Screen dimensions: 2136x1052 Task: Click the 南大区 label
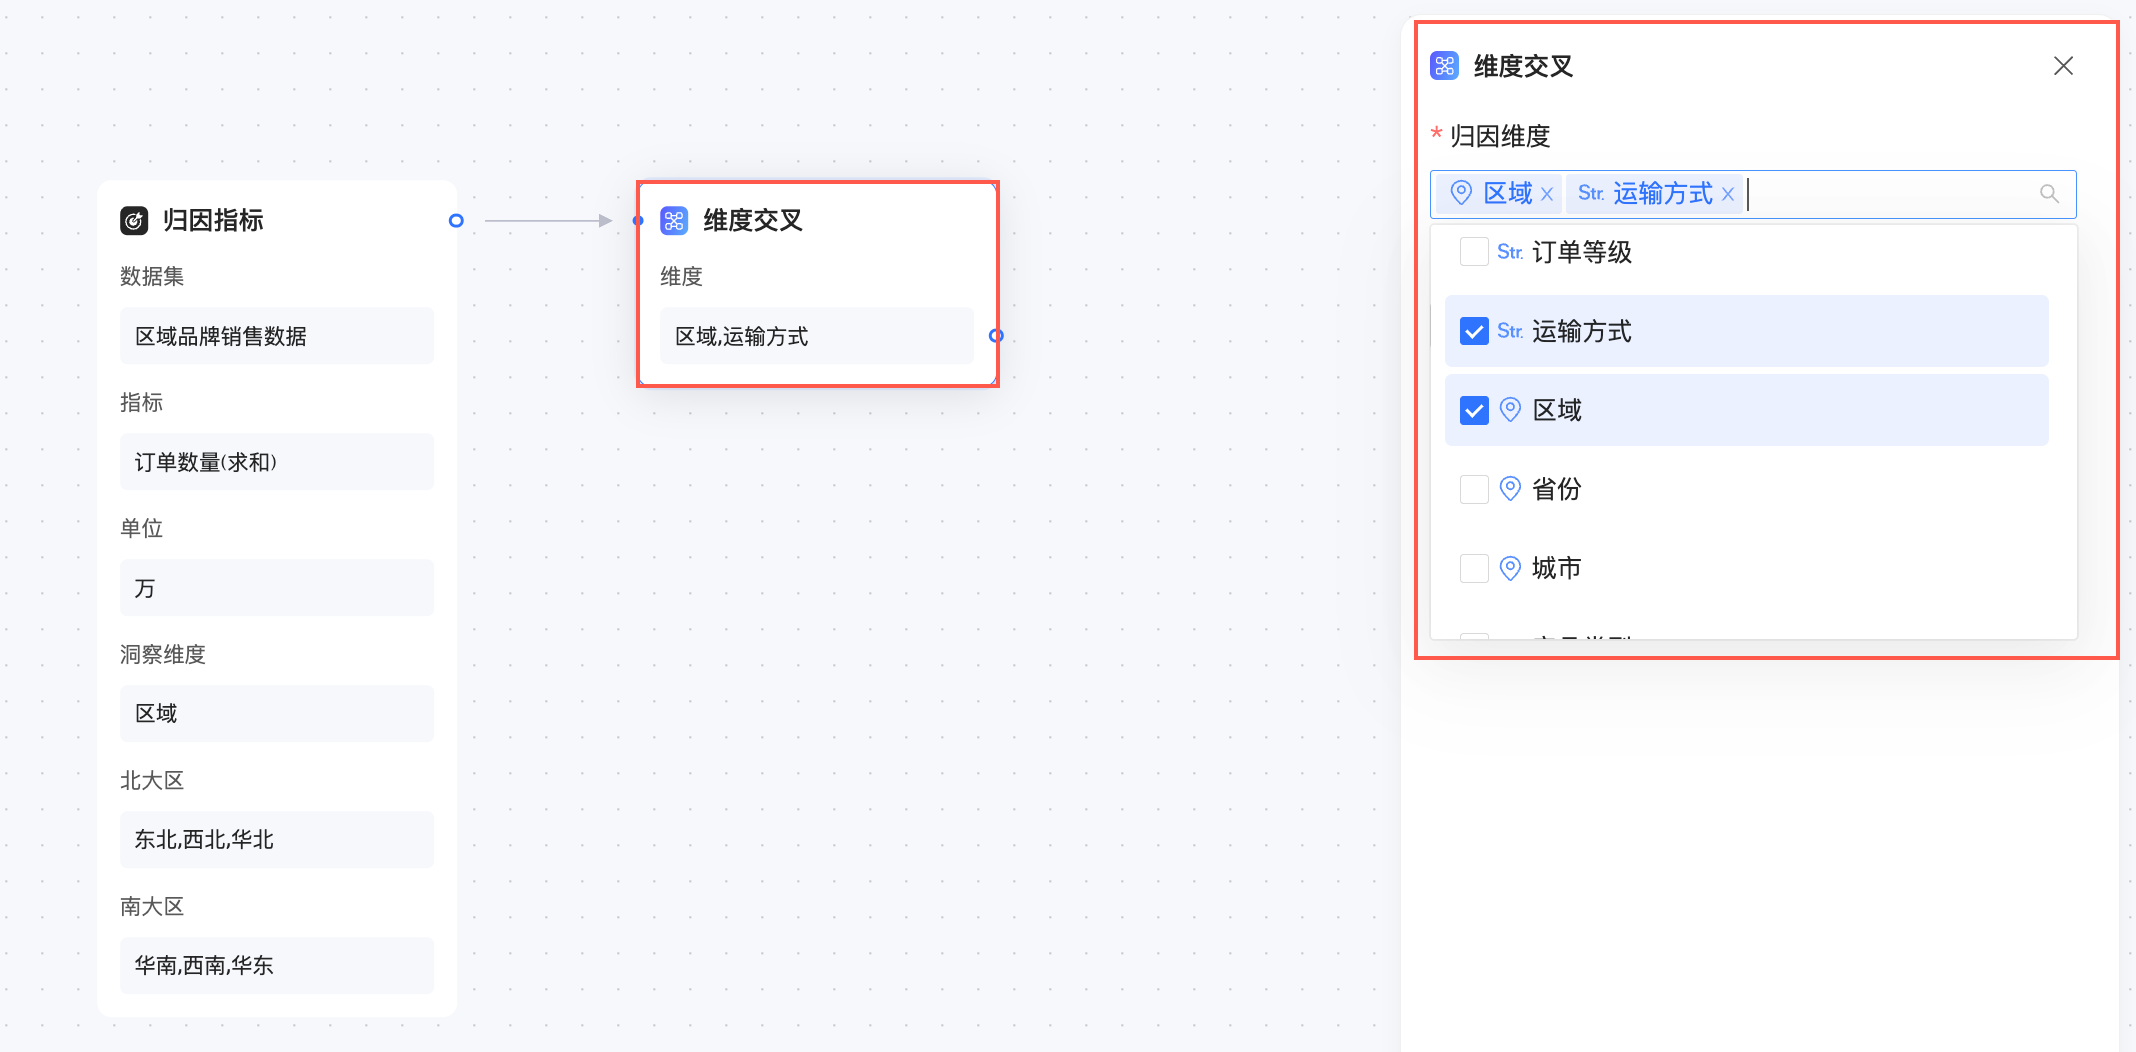click(x=152, y=906)
